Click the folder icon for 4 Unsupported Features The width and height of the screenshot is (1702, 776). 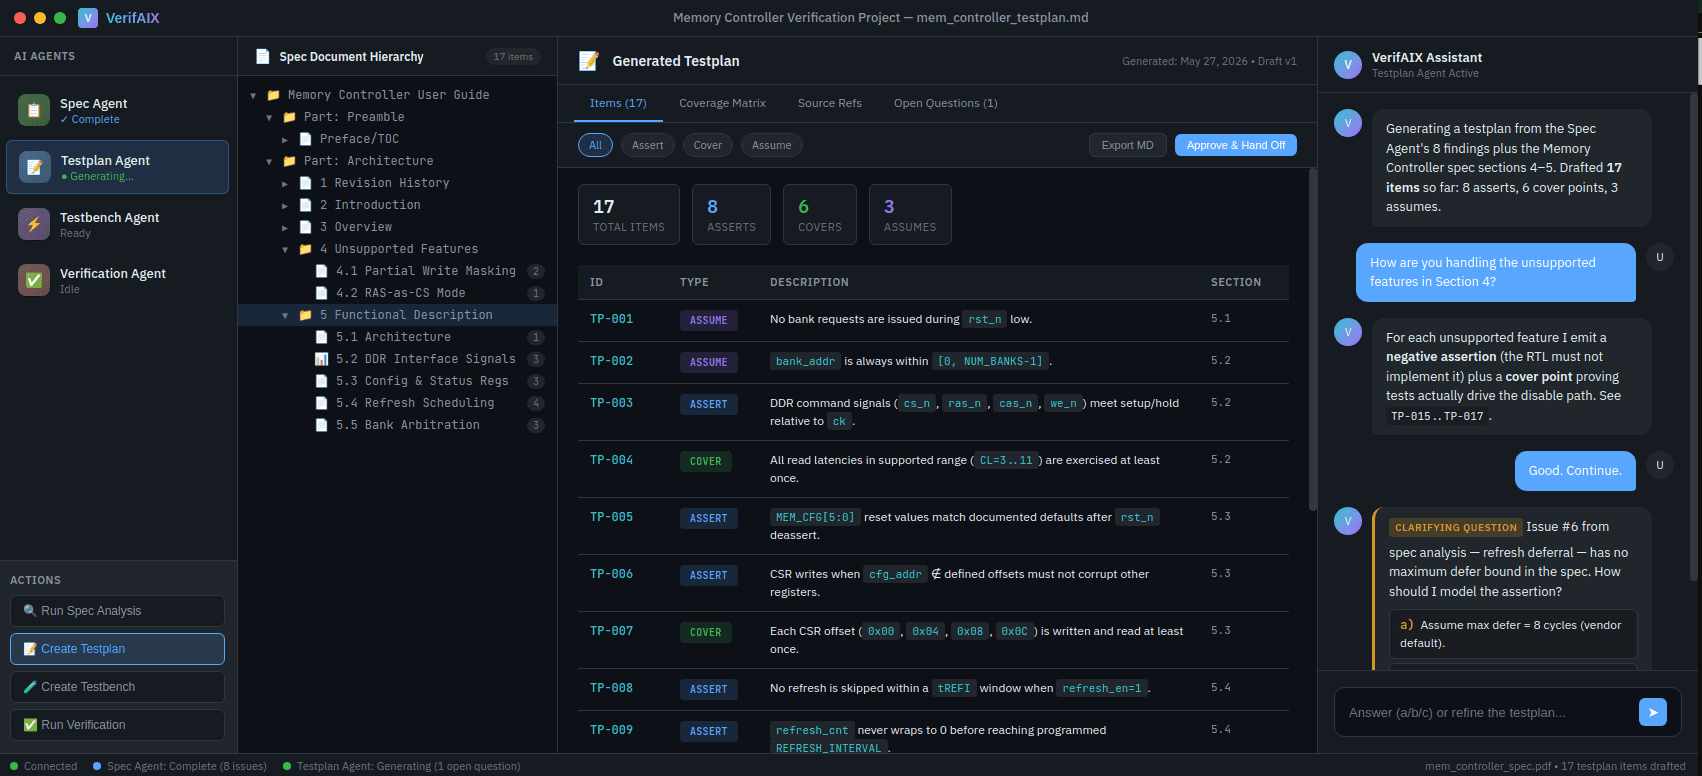pos(305,249)
